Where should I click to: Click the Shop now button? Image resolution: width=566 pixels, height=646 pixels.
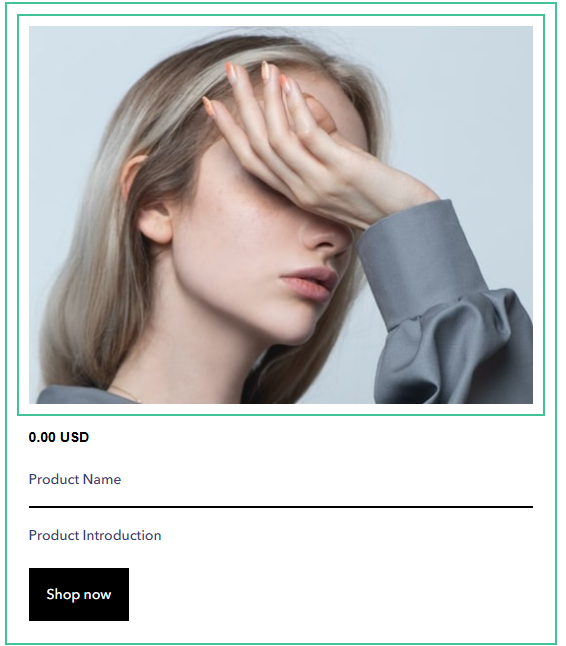tap(79, 594)
